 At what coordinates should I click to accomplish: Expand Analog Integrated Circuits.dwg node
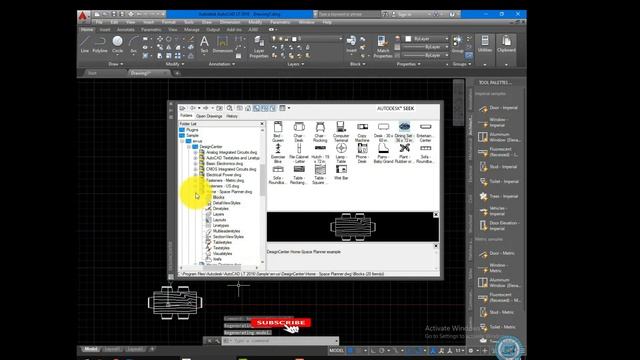coord(195,152)
